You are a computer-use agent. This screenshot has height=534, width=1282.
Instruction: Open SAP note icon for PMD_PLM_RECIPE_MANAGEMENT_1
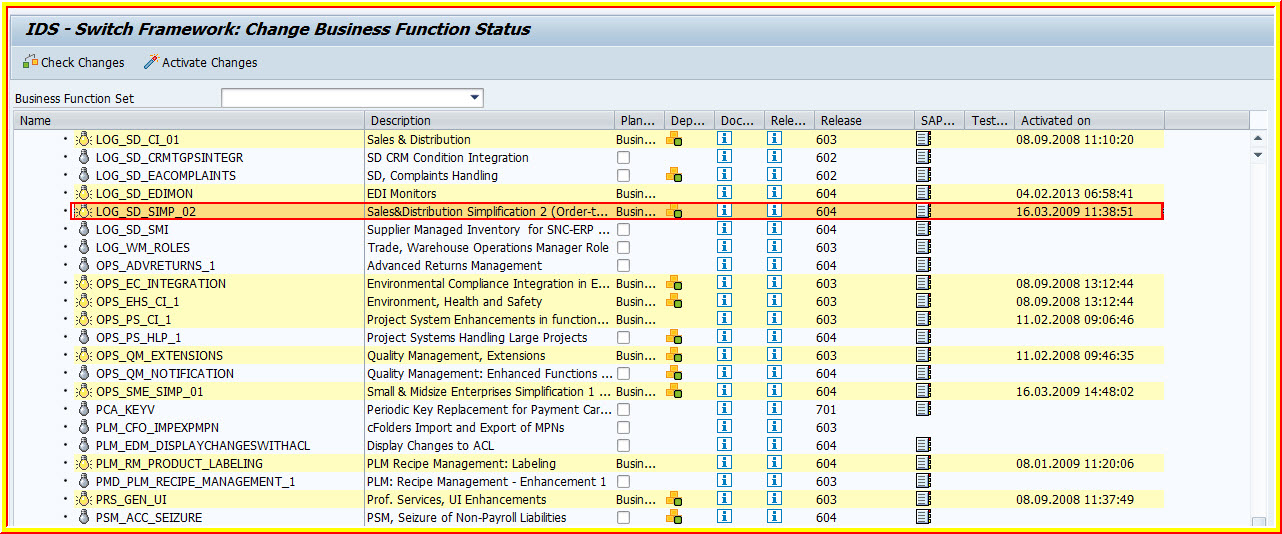(x=924, y=482)
